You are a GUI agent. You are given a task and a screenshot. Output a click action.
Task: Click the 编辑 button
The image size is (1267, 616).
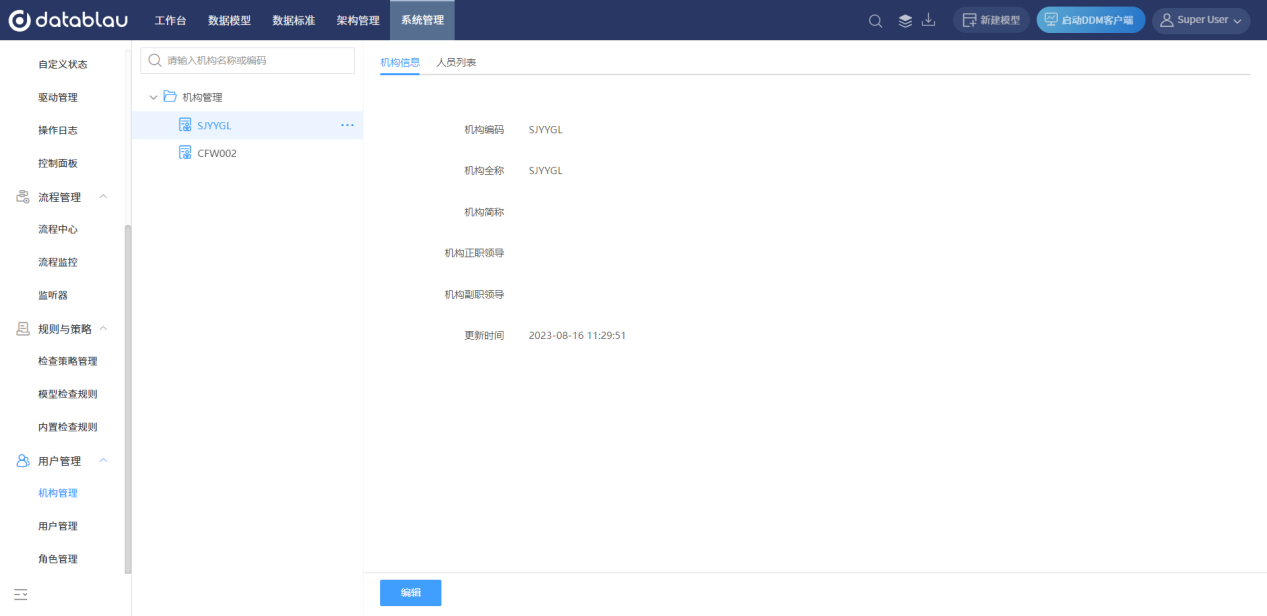pyautogui.click(x=411, y=593)
